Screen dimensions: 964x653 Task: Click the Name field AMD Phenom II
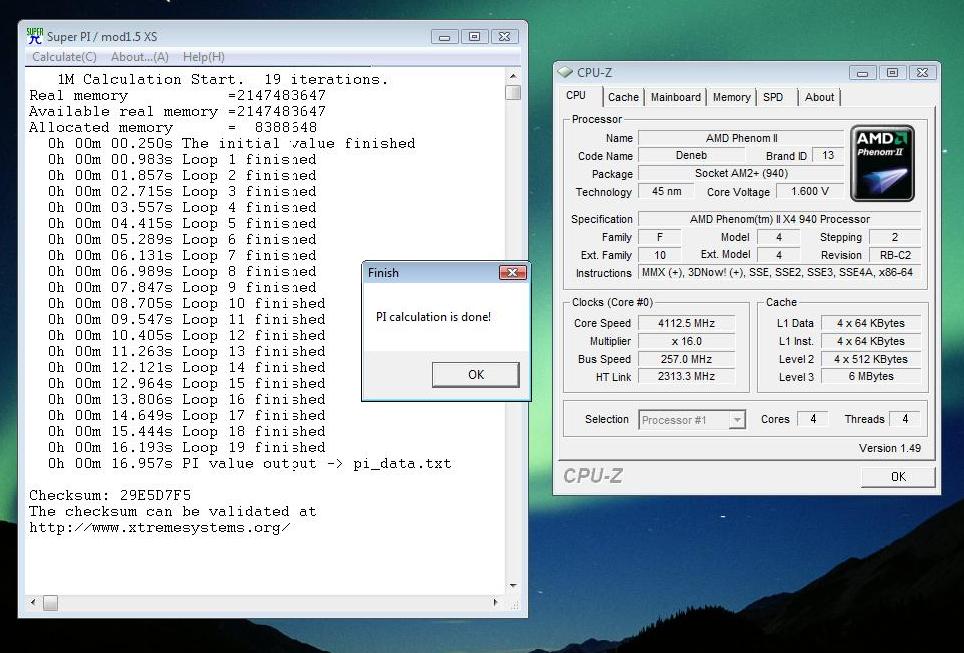(741, 138)
